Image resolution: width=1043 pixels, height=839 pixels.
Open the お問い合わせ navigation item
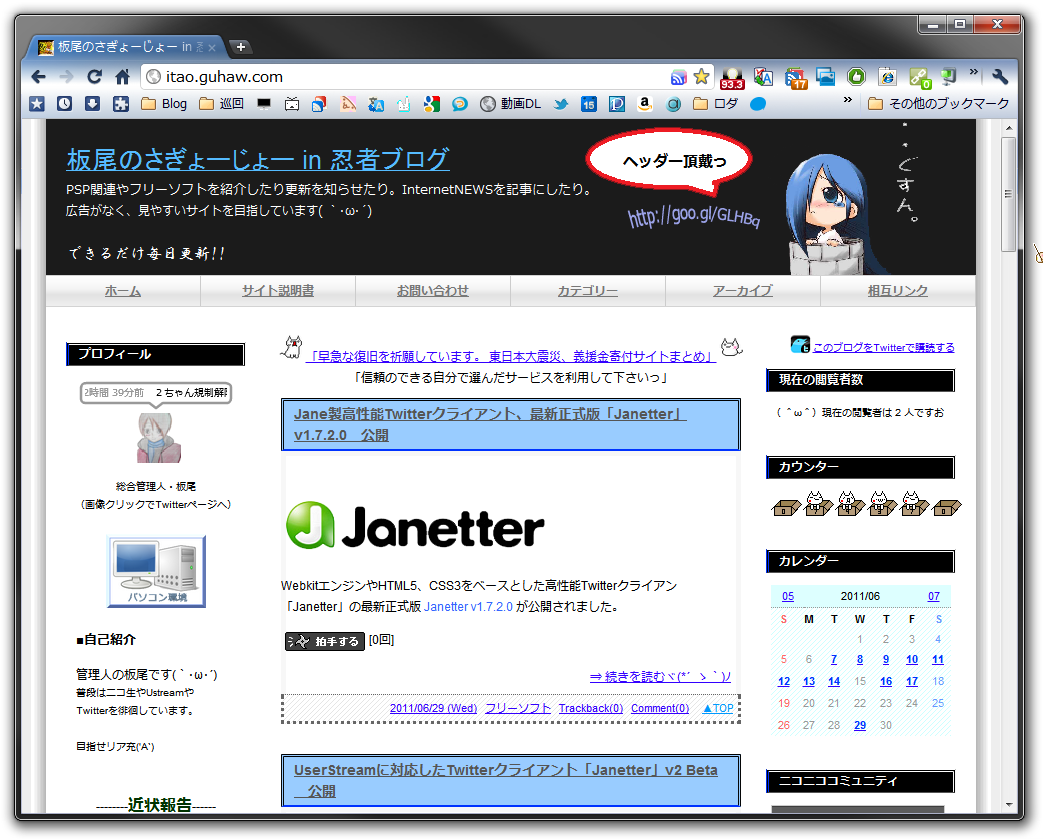click(x=432, y=291)
